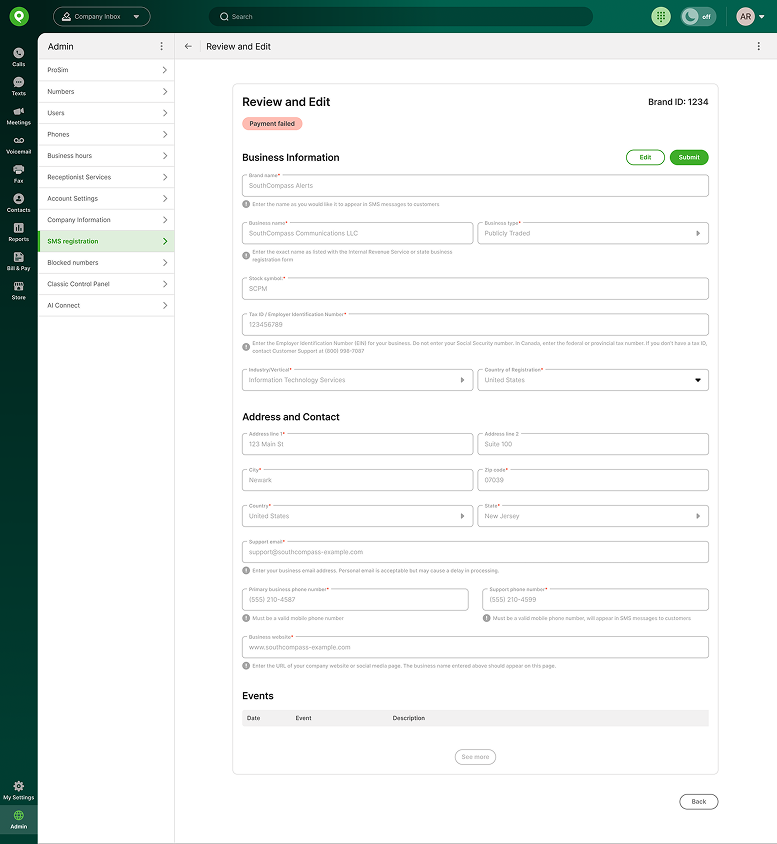Open the Company Inbox dropdown
Viewport: 777px width, 844px height.
click(101, 17)
